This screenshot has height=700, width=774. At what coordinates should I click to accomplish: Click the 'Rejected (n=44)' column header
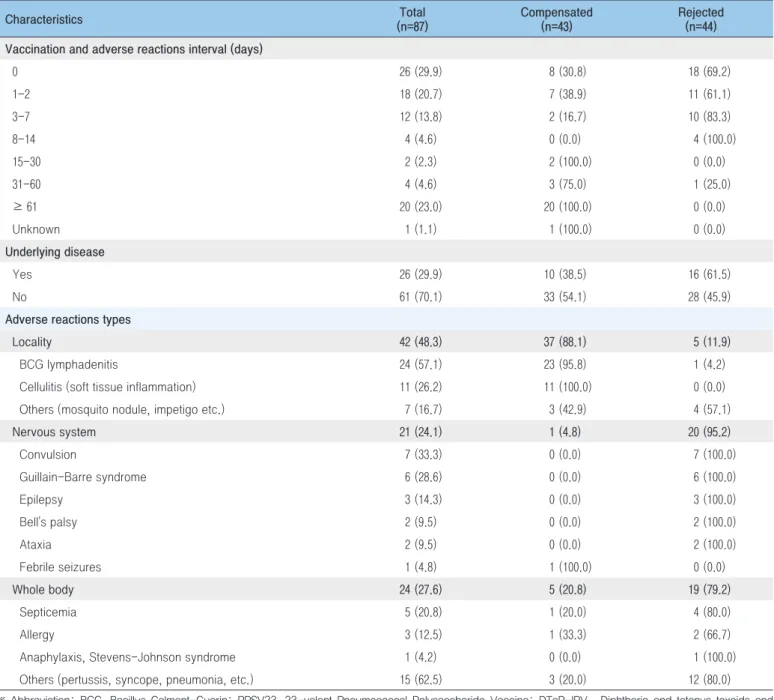700,19
